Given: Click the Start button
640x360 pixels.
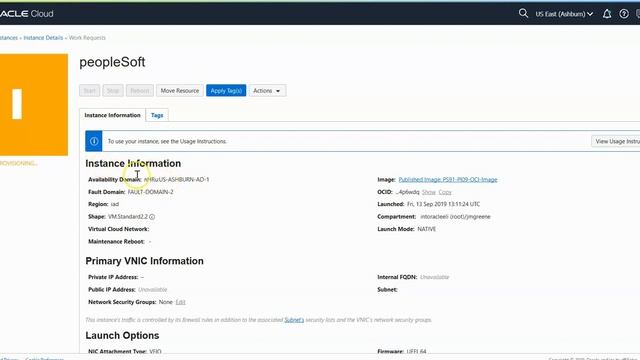Looking at the screenshot, I should click(x=89, y=91).
